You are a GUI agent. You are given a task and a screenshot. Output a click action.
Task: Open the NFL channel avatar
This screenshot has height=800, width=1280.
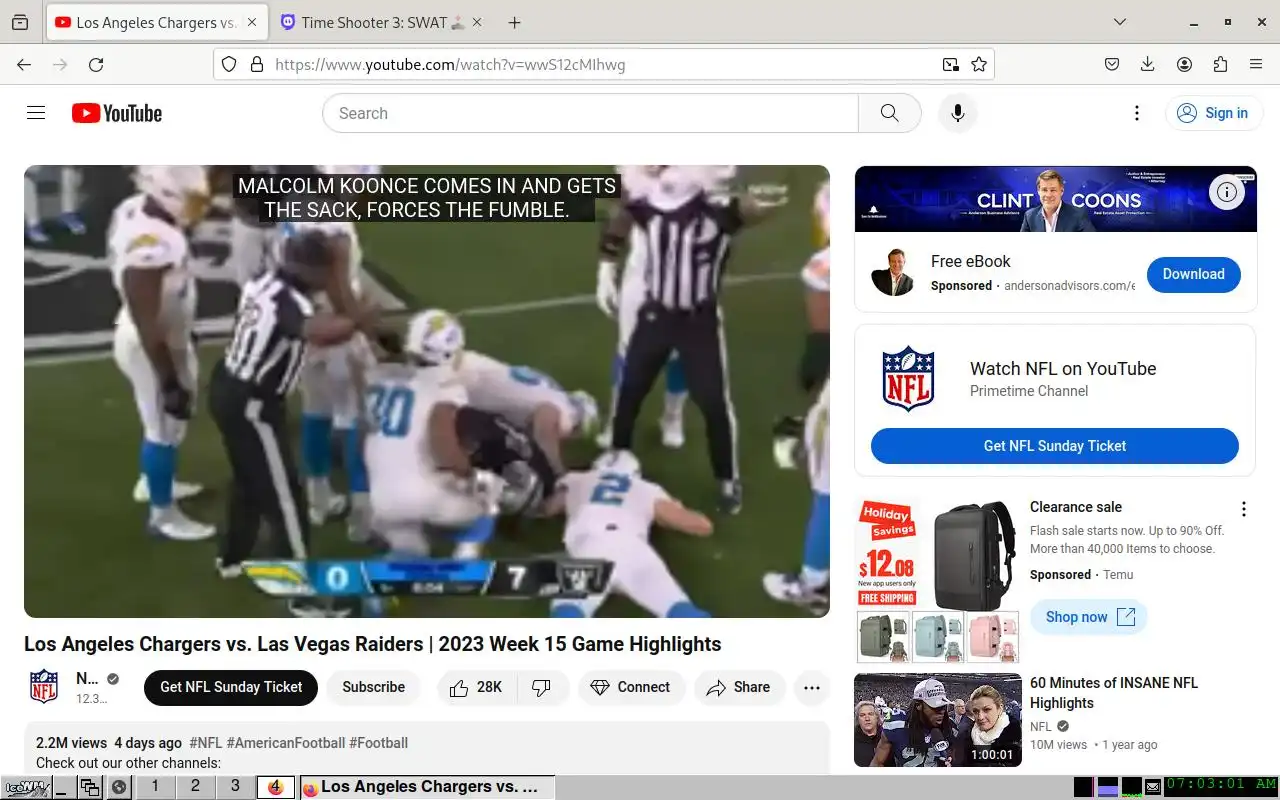[44, 687]
